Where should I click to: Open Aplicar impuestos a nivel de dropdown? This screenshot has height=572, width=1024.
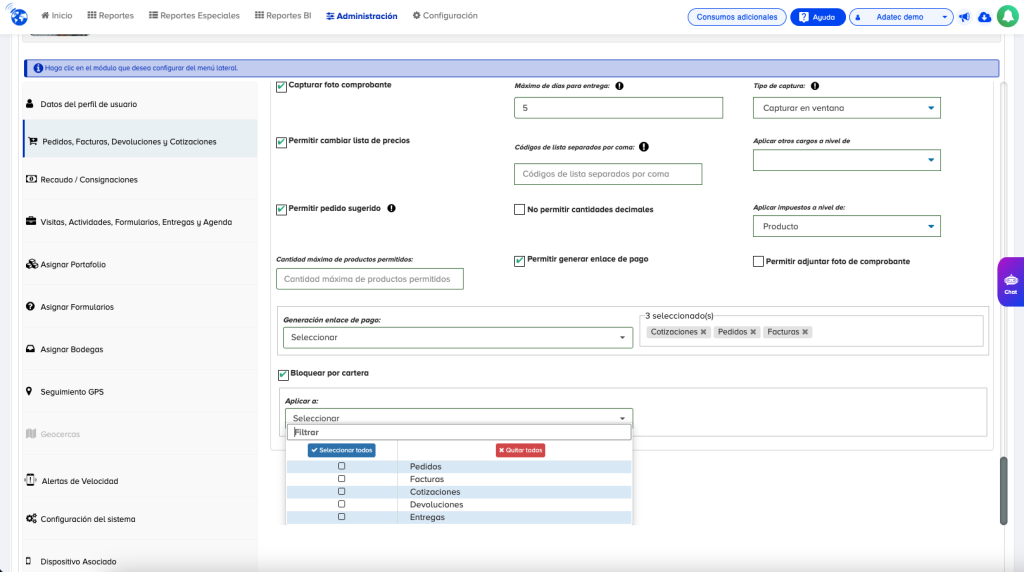click(846, 226)
